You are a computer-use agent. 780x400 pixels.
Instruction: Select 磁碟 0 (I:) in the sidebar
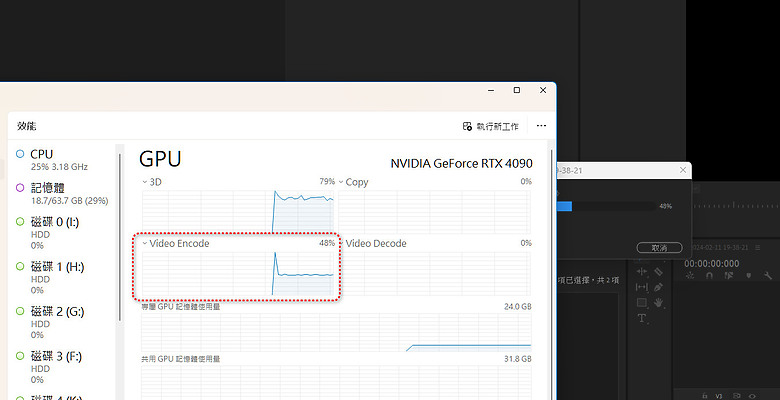64,233
